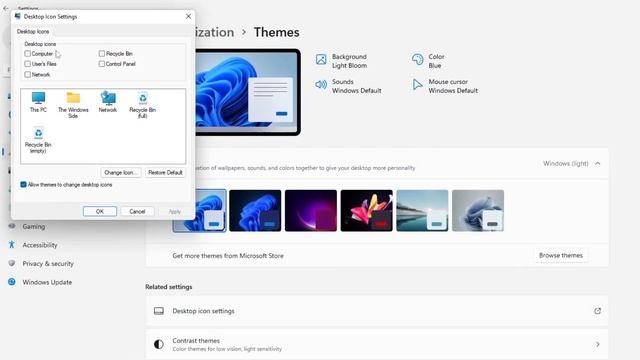The image size is (640, 360).
Task: Open Windows Update in sidebar
Action: tap(47, 282)
